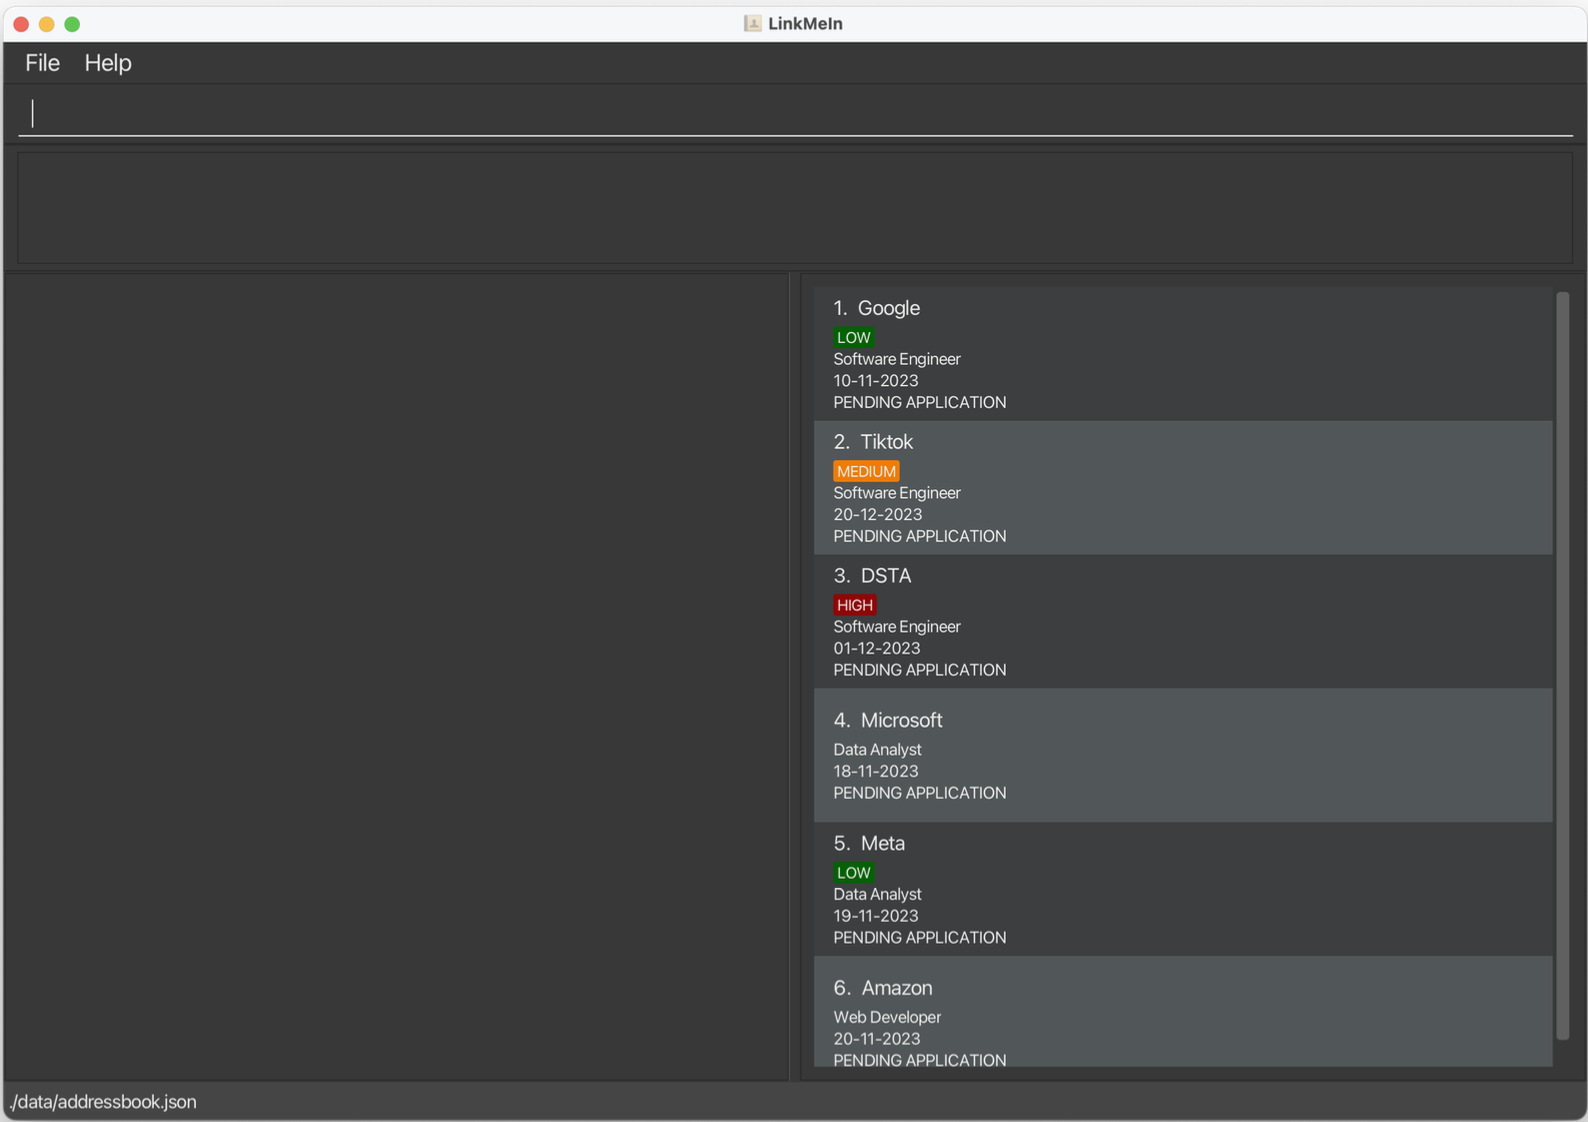Click Amazon's Web Developer role
The height and width of the screenshot is (1122, 1588).
(887, 1018)
